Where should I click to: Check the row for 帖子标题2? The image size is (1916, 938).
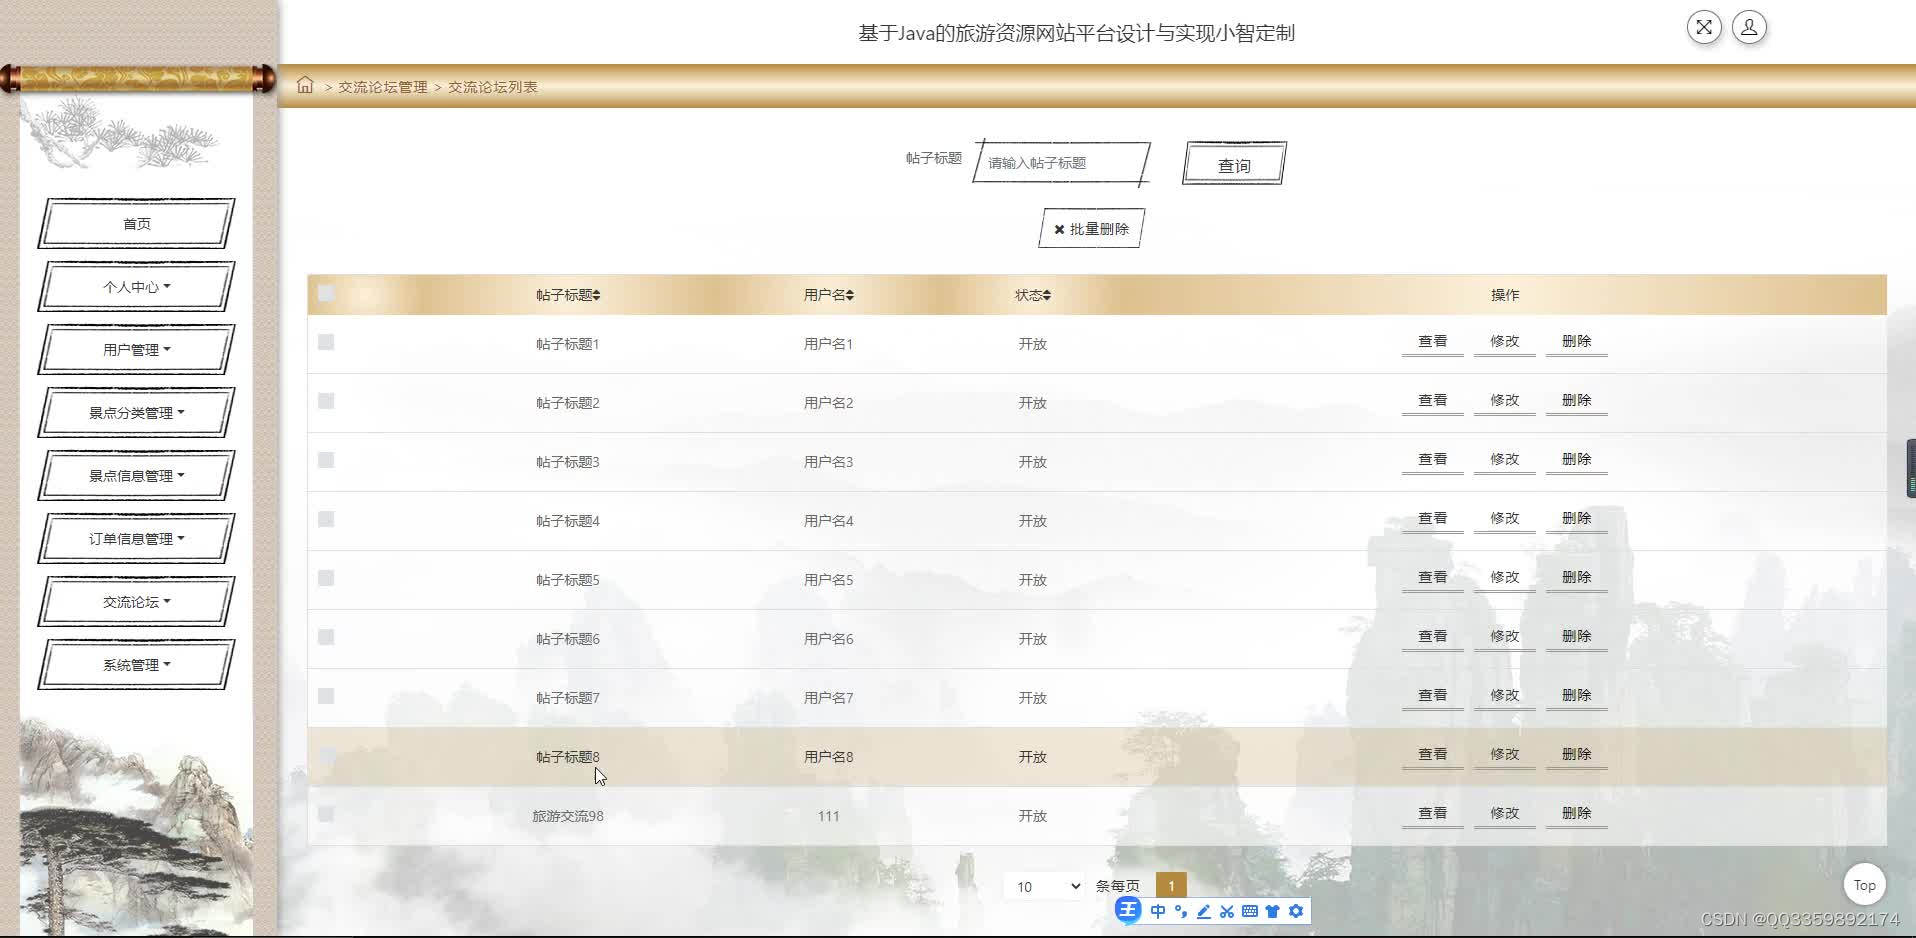(x=326, y=401)
